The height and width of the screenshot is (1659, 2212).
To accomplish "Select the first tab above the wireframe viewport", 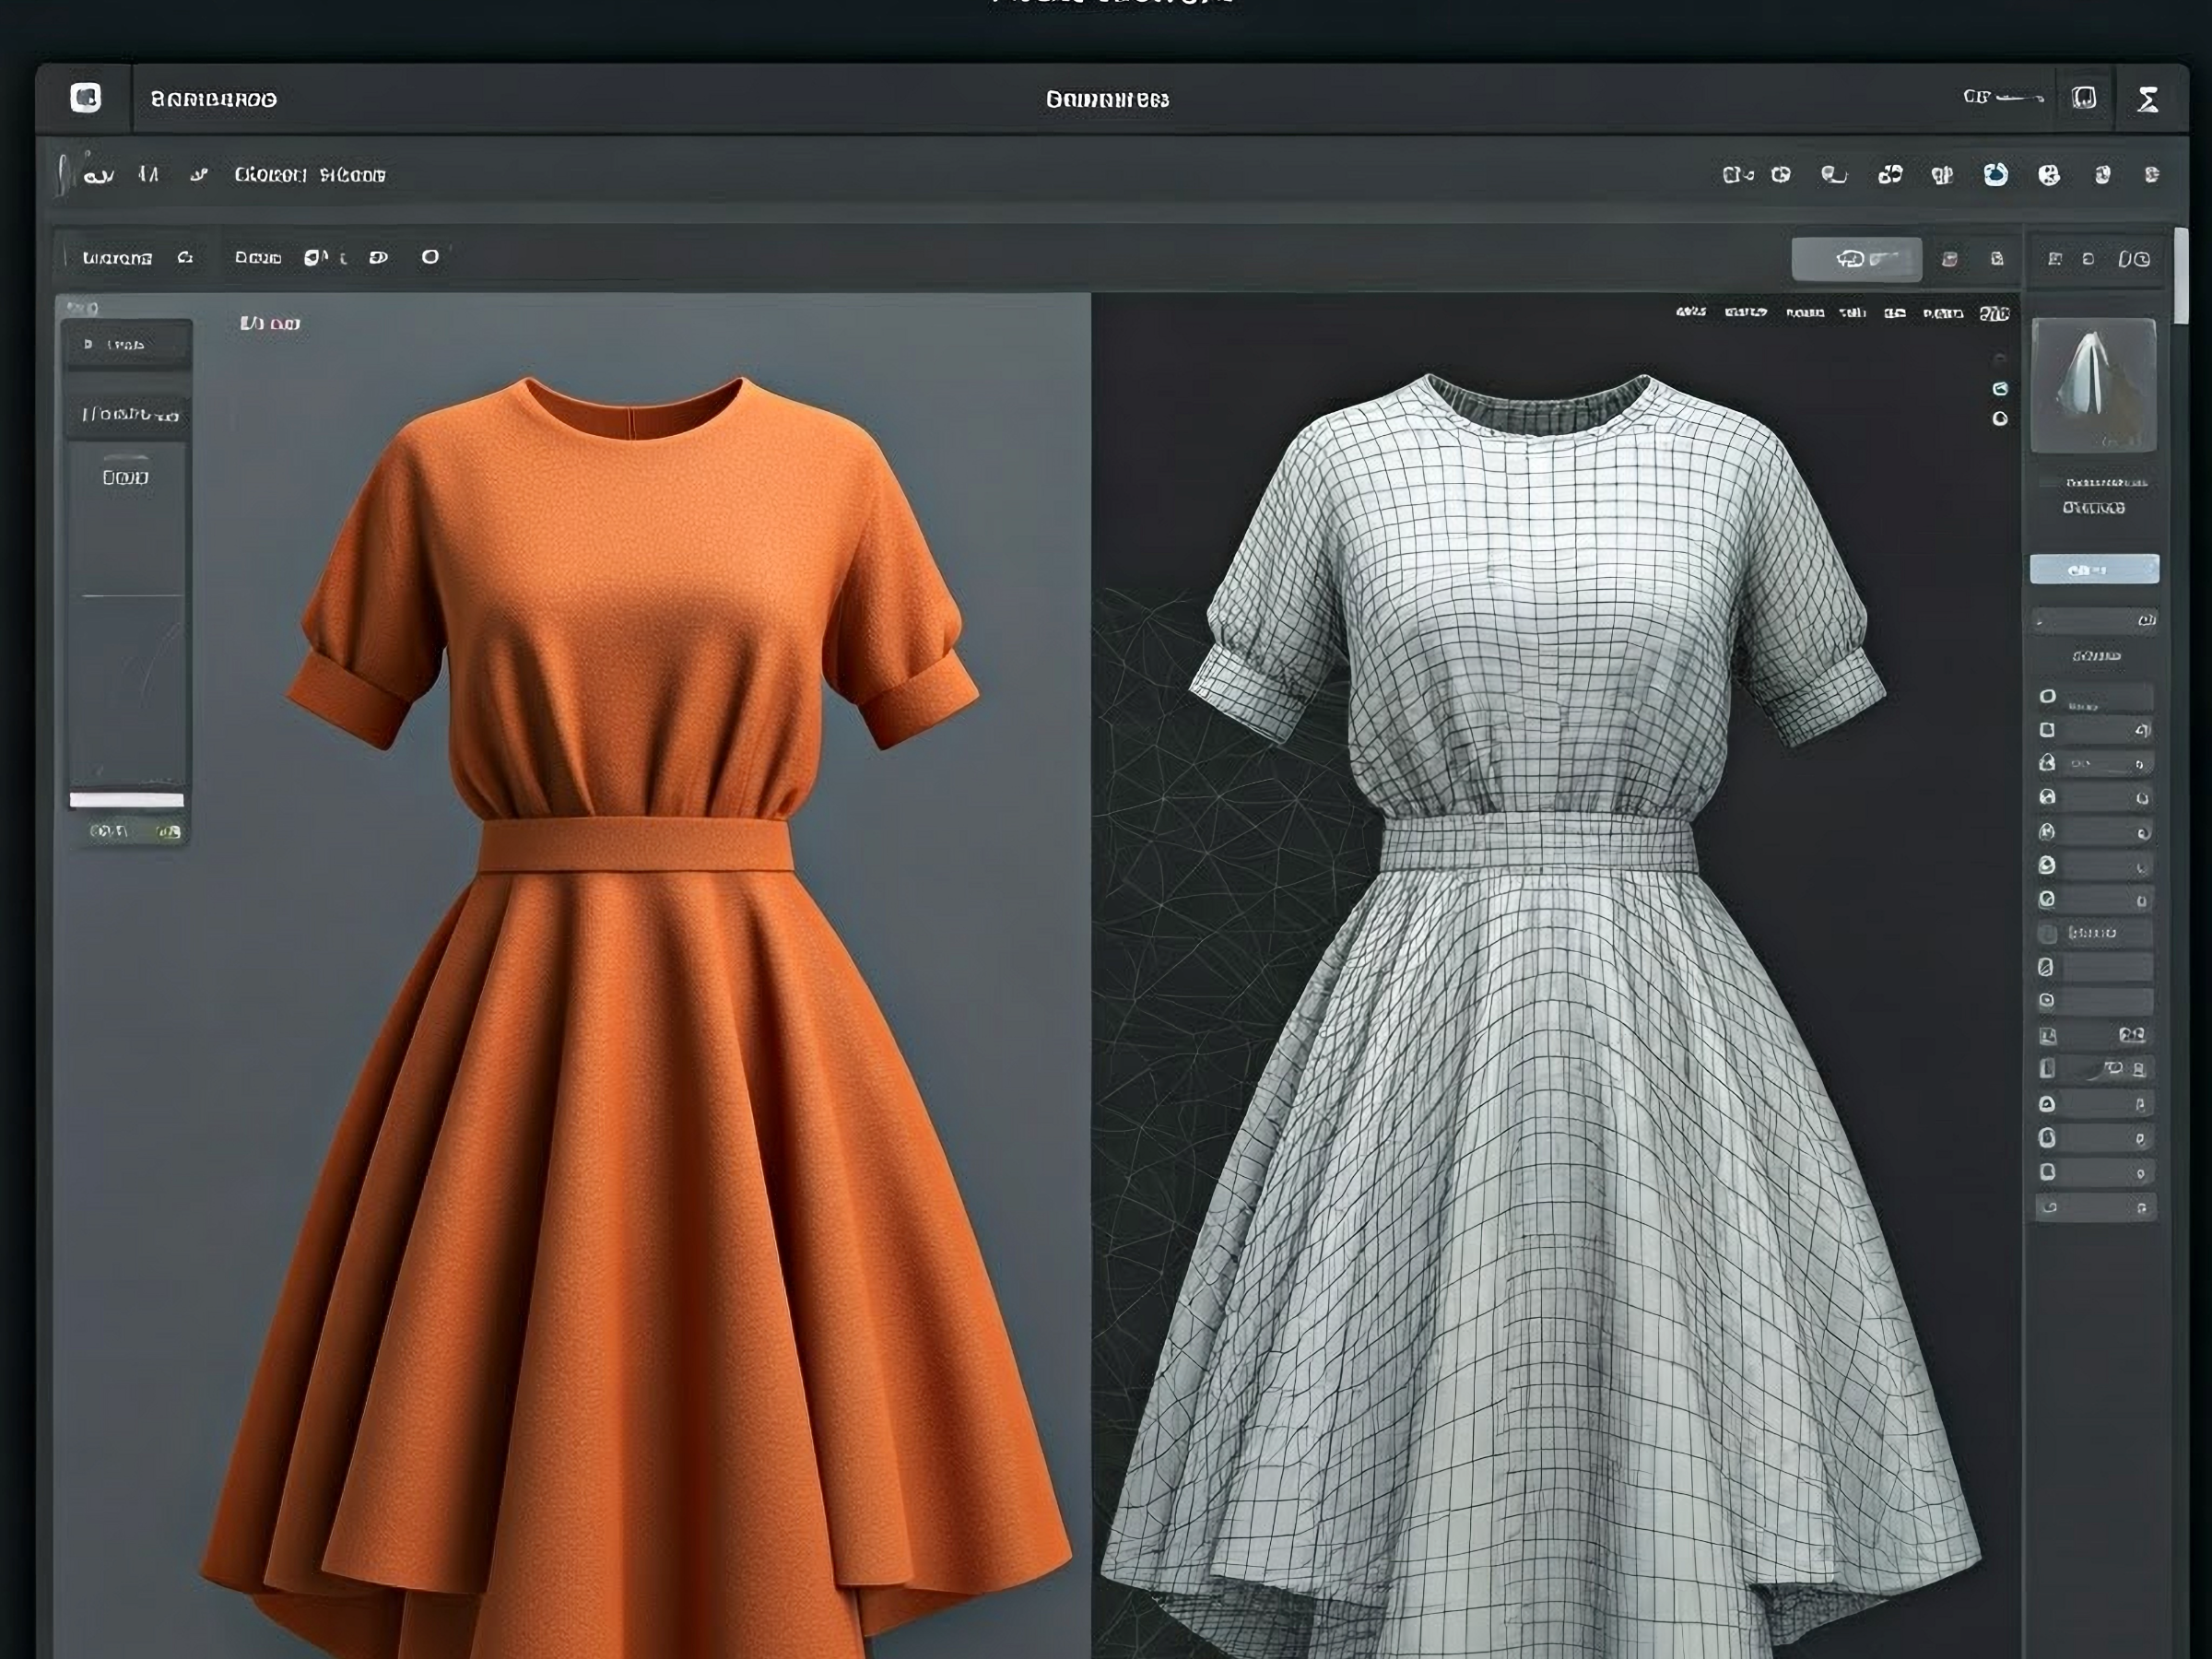I will point(1691,313).
